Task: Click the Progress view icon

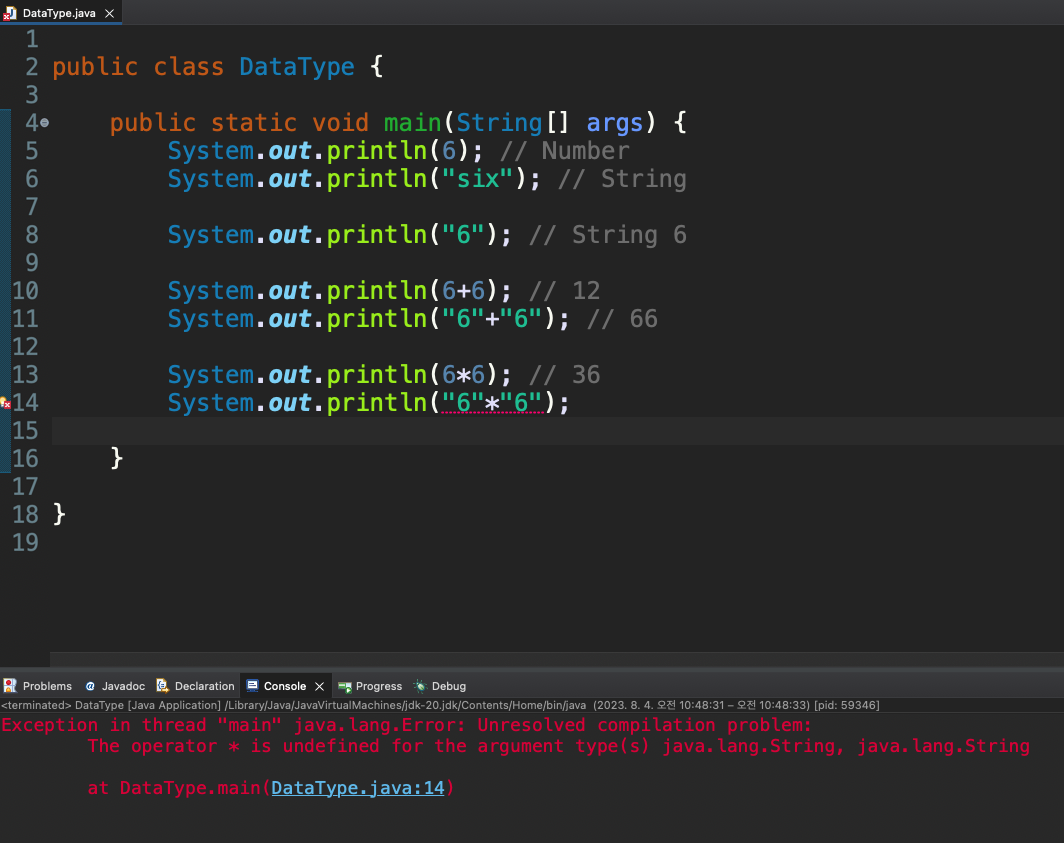Action: click(x=345, y=686)
